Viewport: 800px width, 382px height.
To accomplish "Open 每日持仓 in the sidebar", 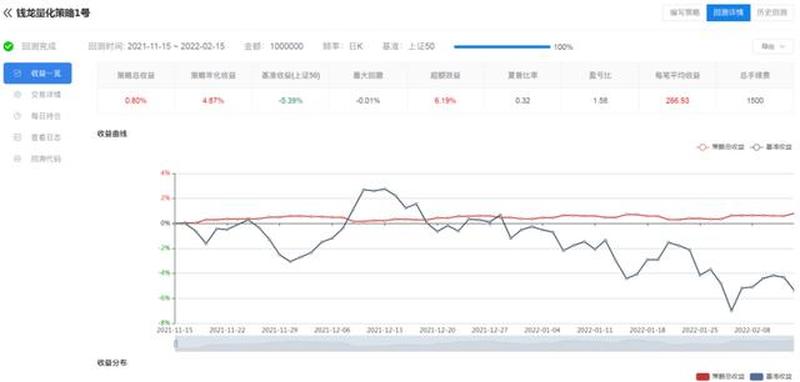I will pyautogui.click(x=37, y=116).
